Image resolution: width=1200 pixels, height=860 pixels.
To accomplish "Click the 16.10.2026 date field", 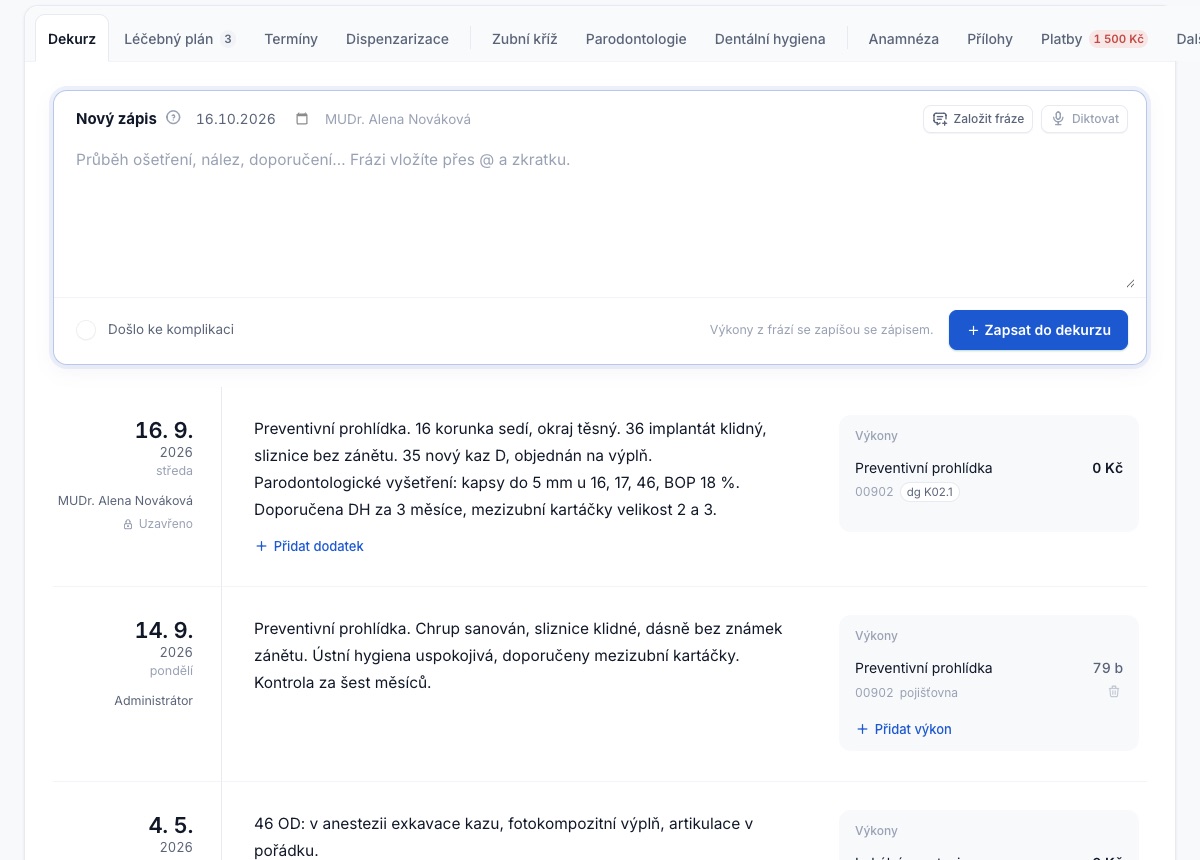I will click(x=236, y=119).
